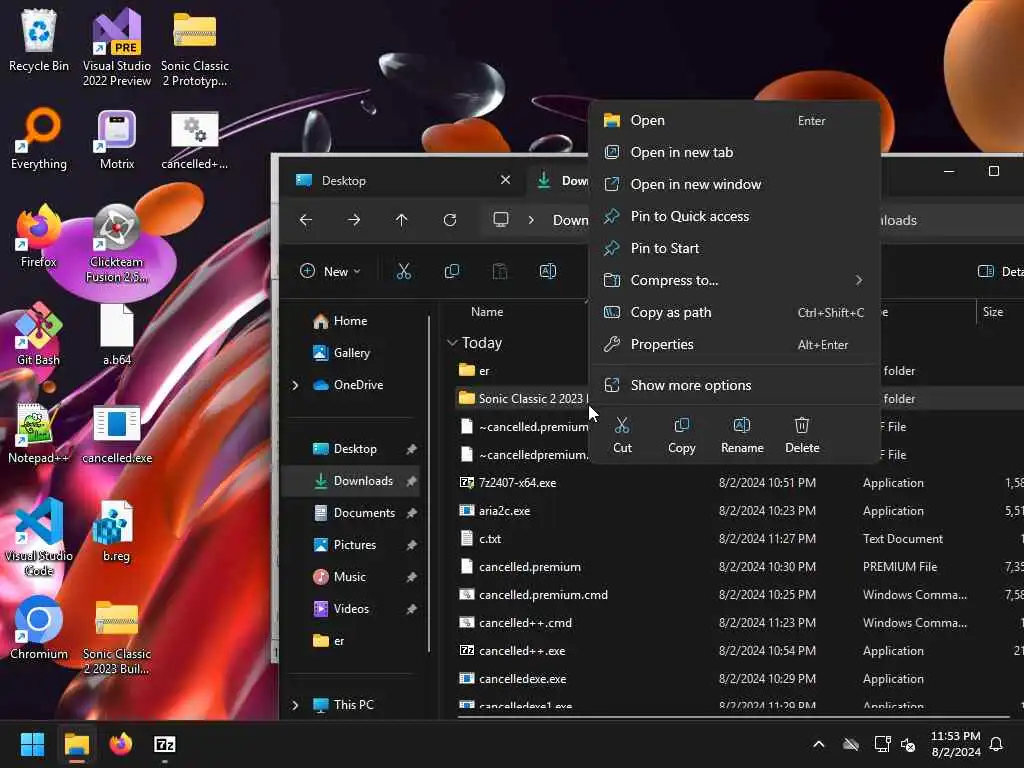Select the cancelled+ batch file on desktop
The width and height of the screenshot is (1024, 768).
tap(195, 138)
